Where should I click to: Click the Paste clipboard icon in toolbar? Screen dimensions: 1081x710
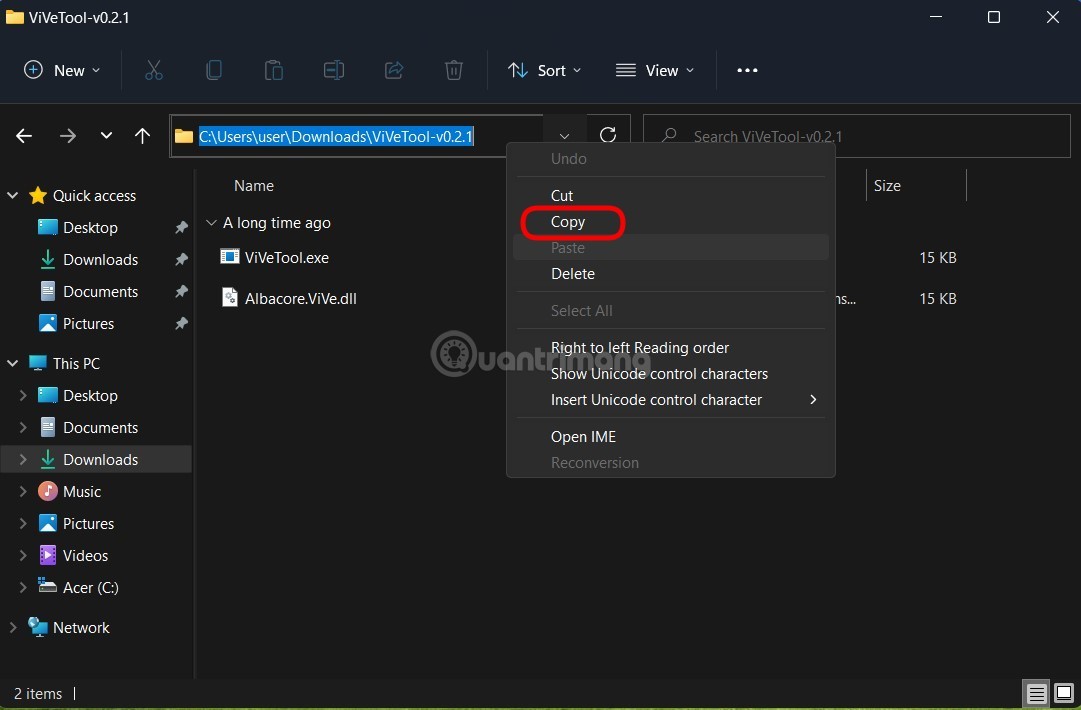273,70
